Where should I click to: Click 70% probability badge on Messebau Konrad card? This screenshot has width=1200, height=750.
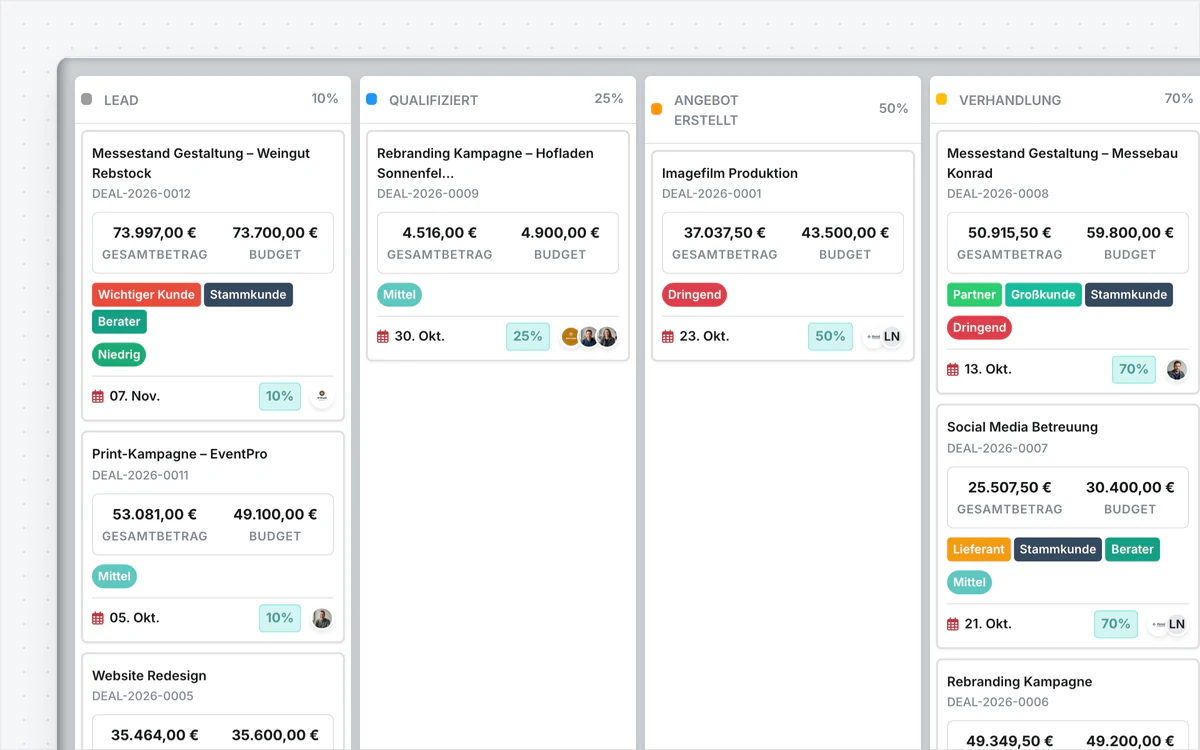click(x=1134, y=370)
